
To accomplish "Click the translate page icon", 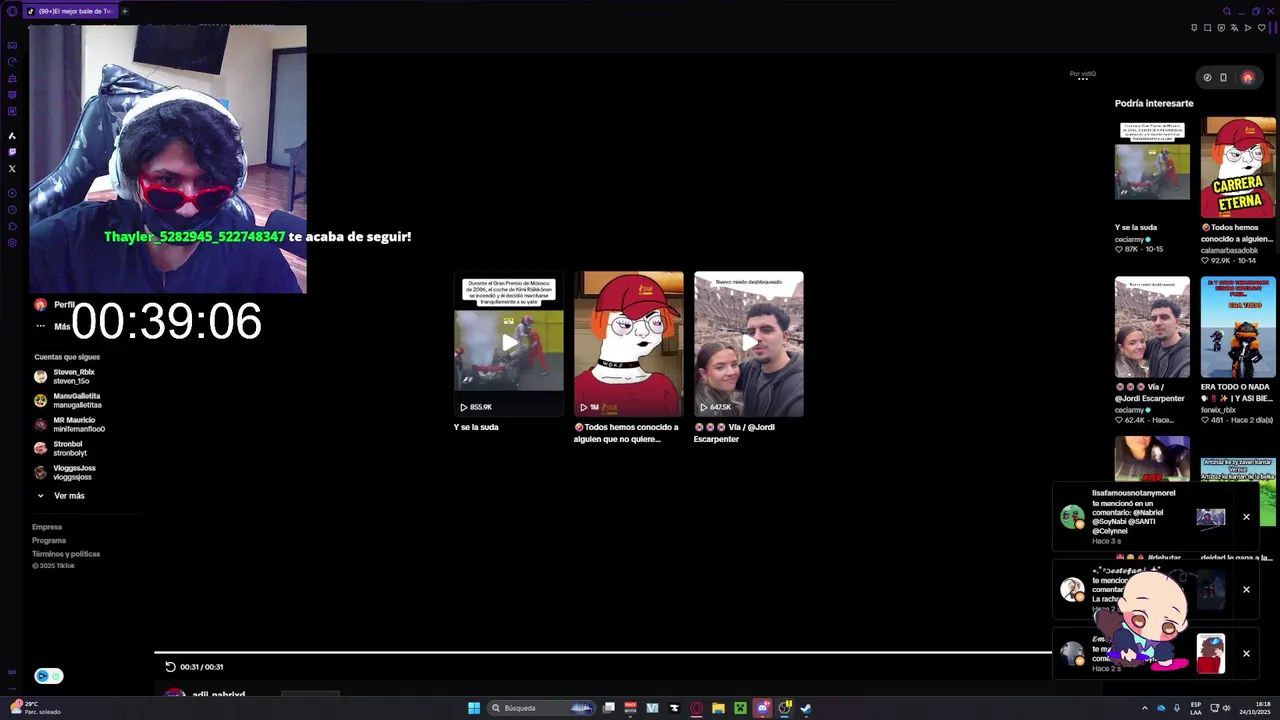I will click(x=1235, y=28).
